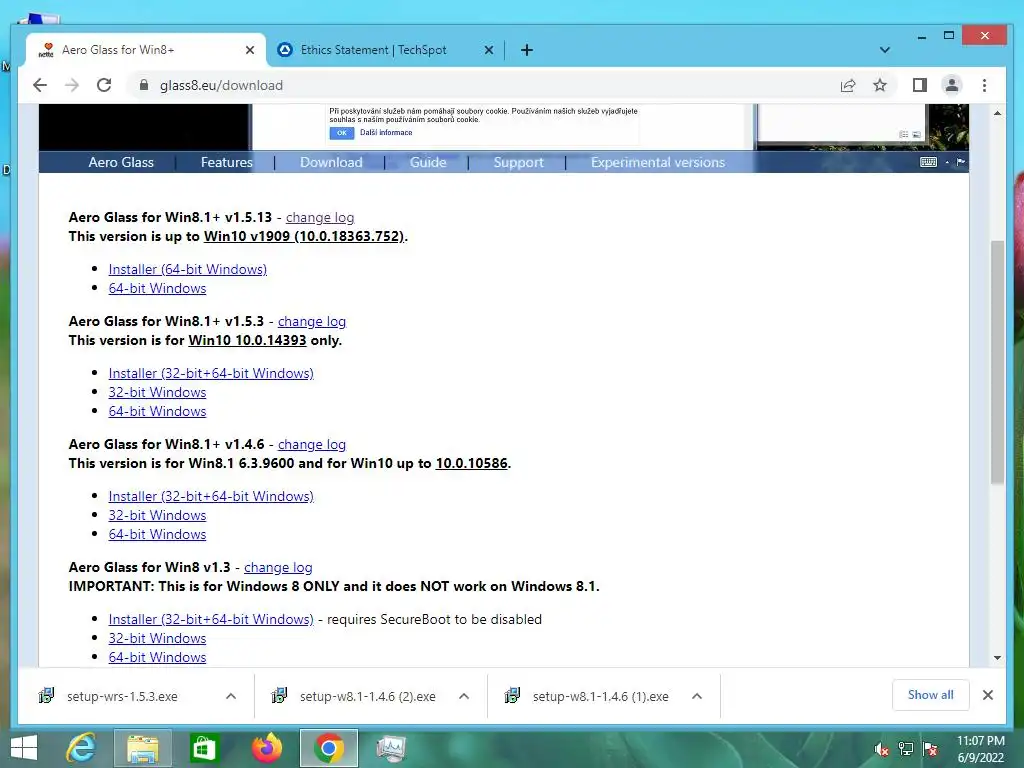Download v1.5.3 Installer (32-bit+64-bit Windows)
The image size is (1024, 768).
(211, 374)
